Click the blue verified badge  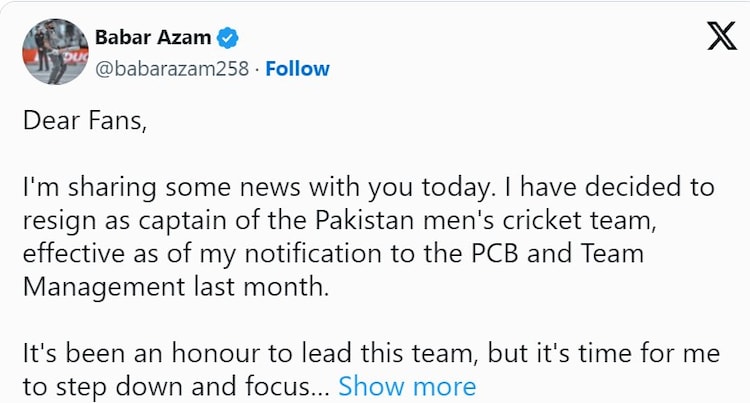click(229, 38)
